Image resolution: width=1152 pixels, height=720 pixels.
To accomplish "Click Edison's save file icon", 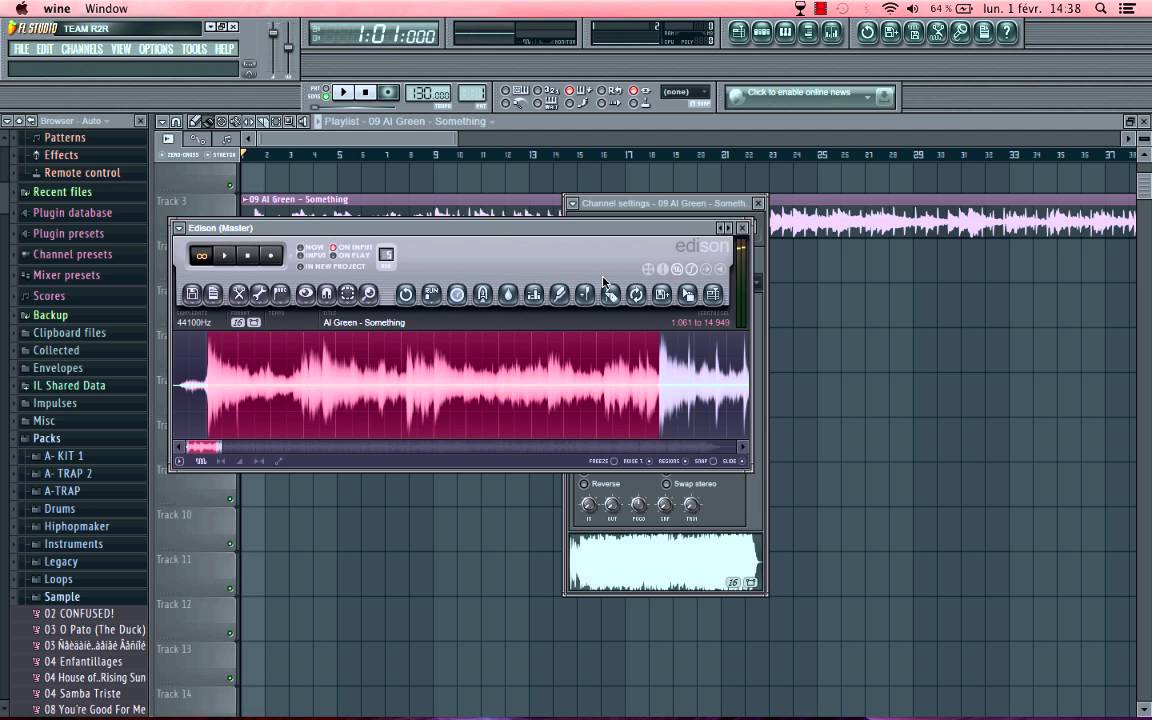I will tap(192, 294).
